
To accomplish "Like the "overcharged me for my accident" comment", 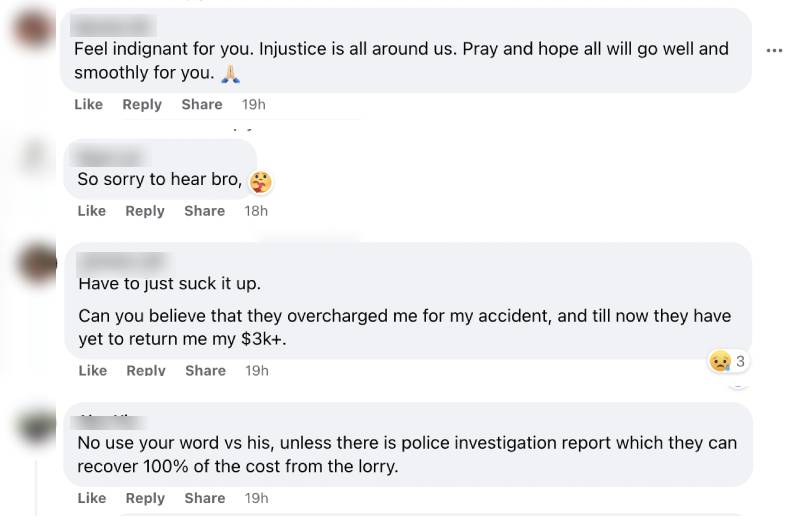I will [x=92, y=370].
